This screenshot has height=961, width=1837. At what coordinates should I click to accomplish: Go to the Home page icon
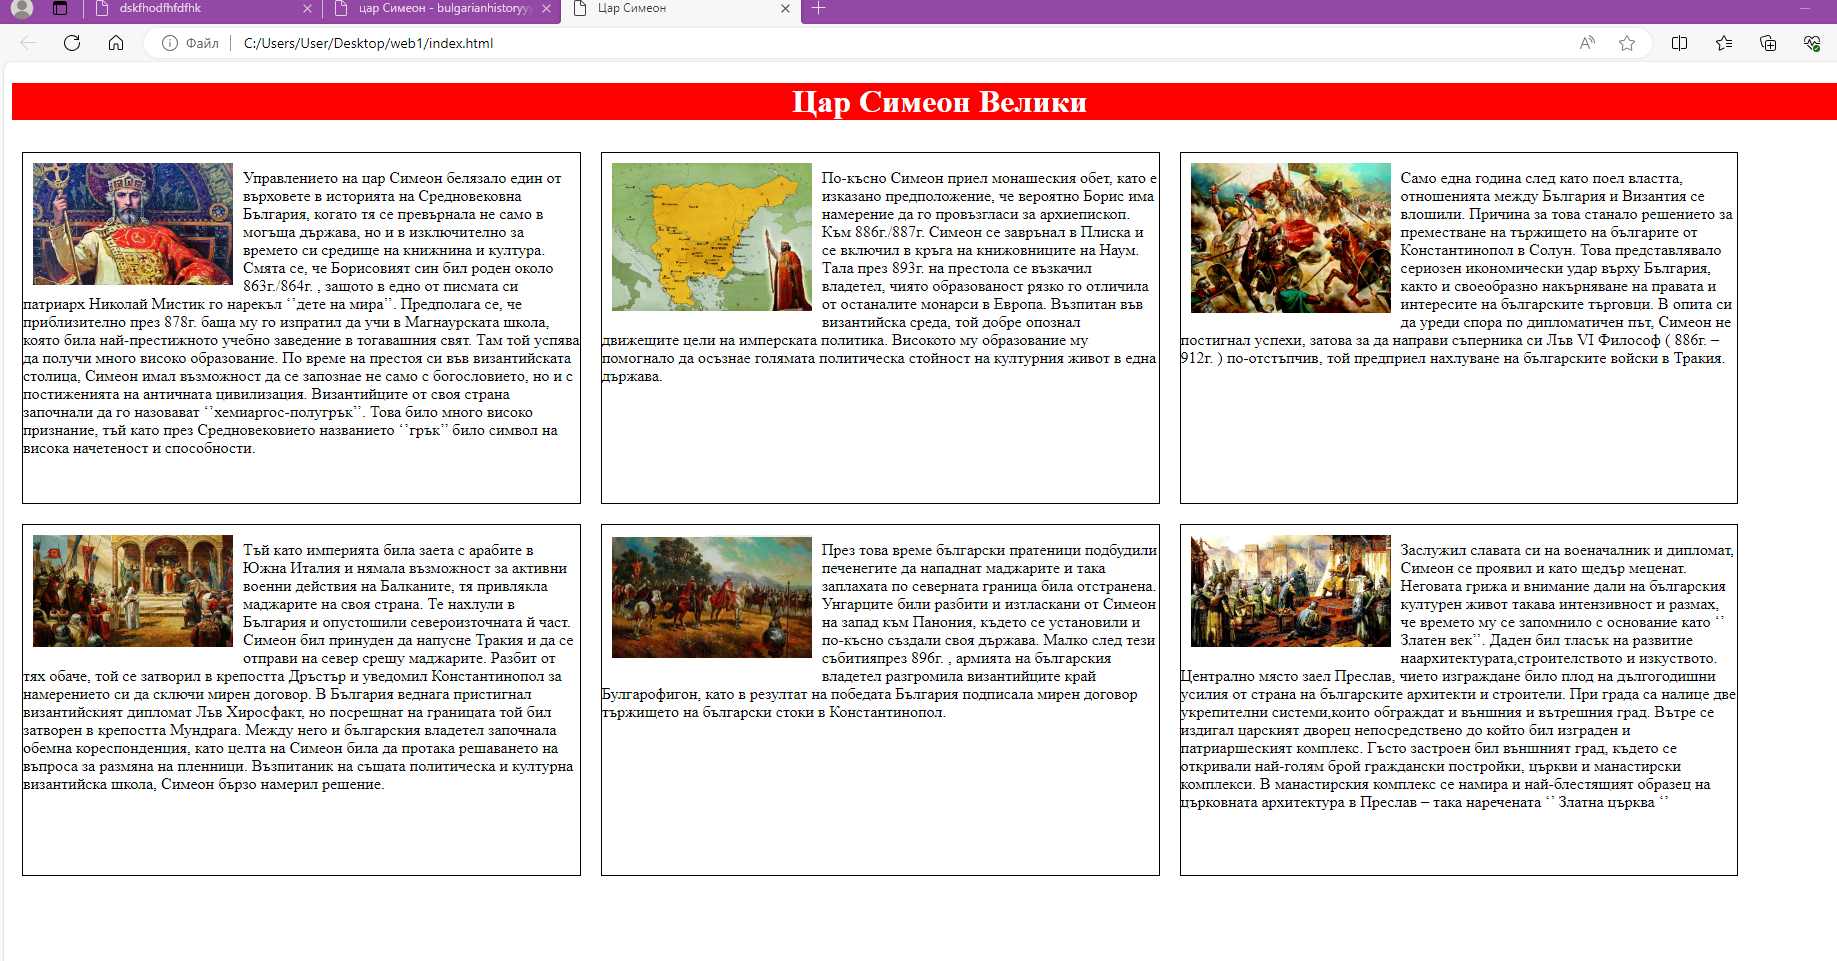[x=116, y=43]
